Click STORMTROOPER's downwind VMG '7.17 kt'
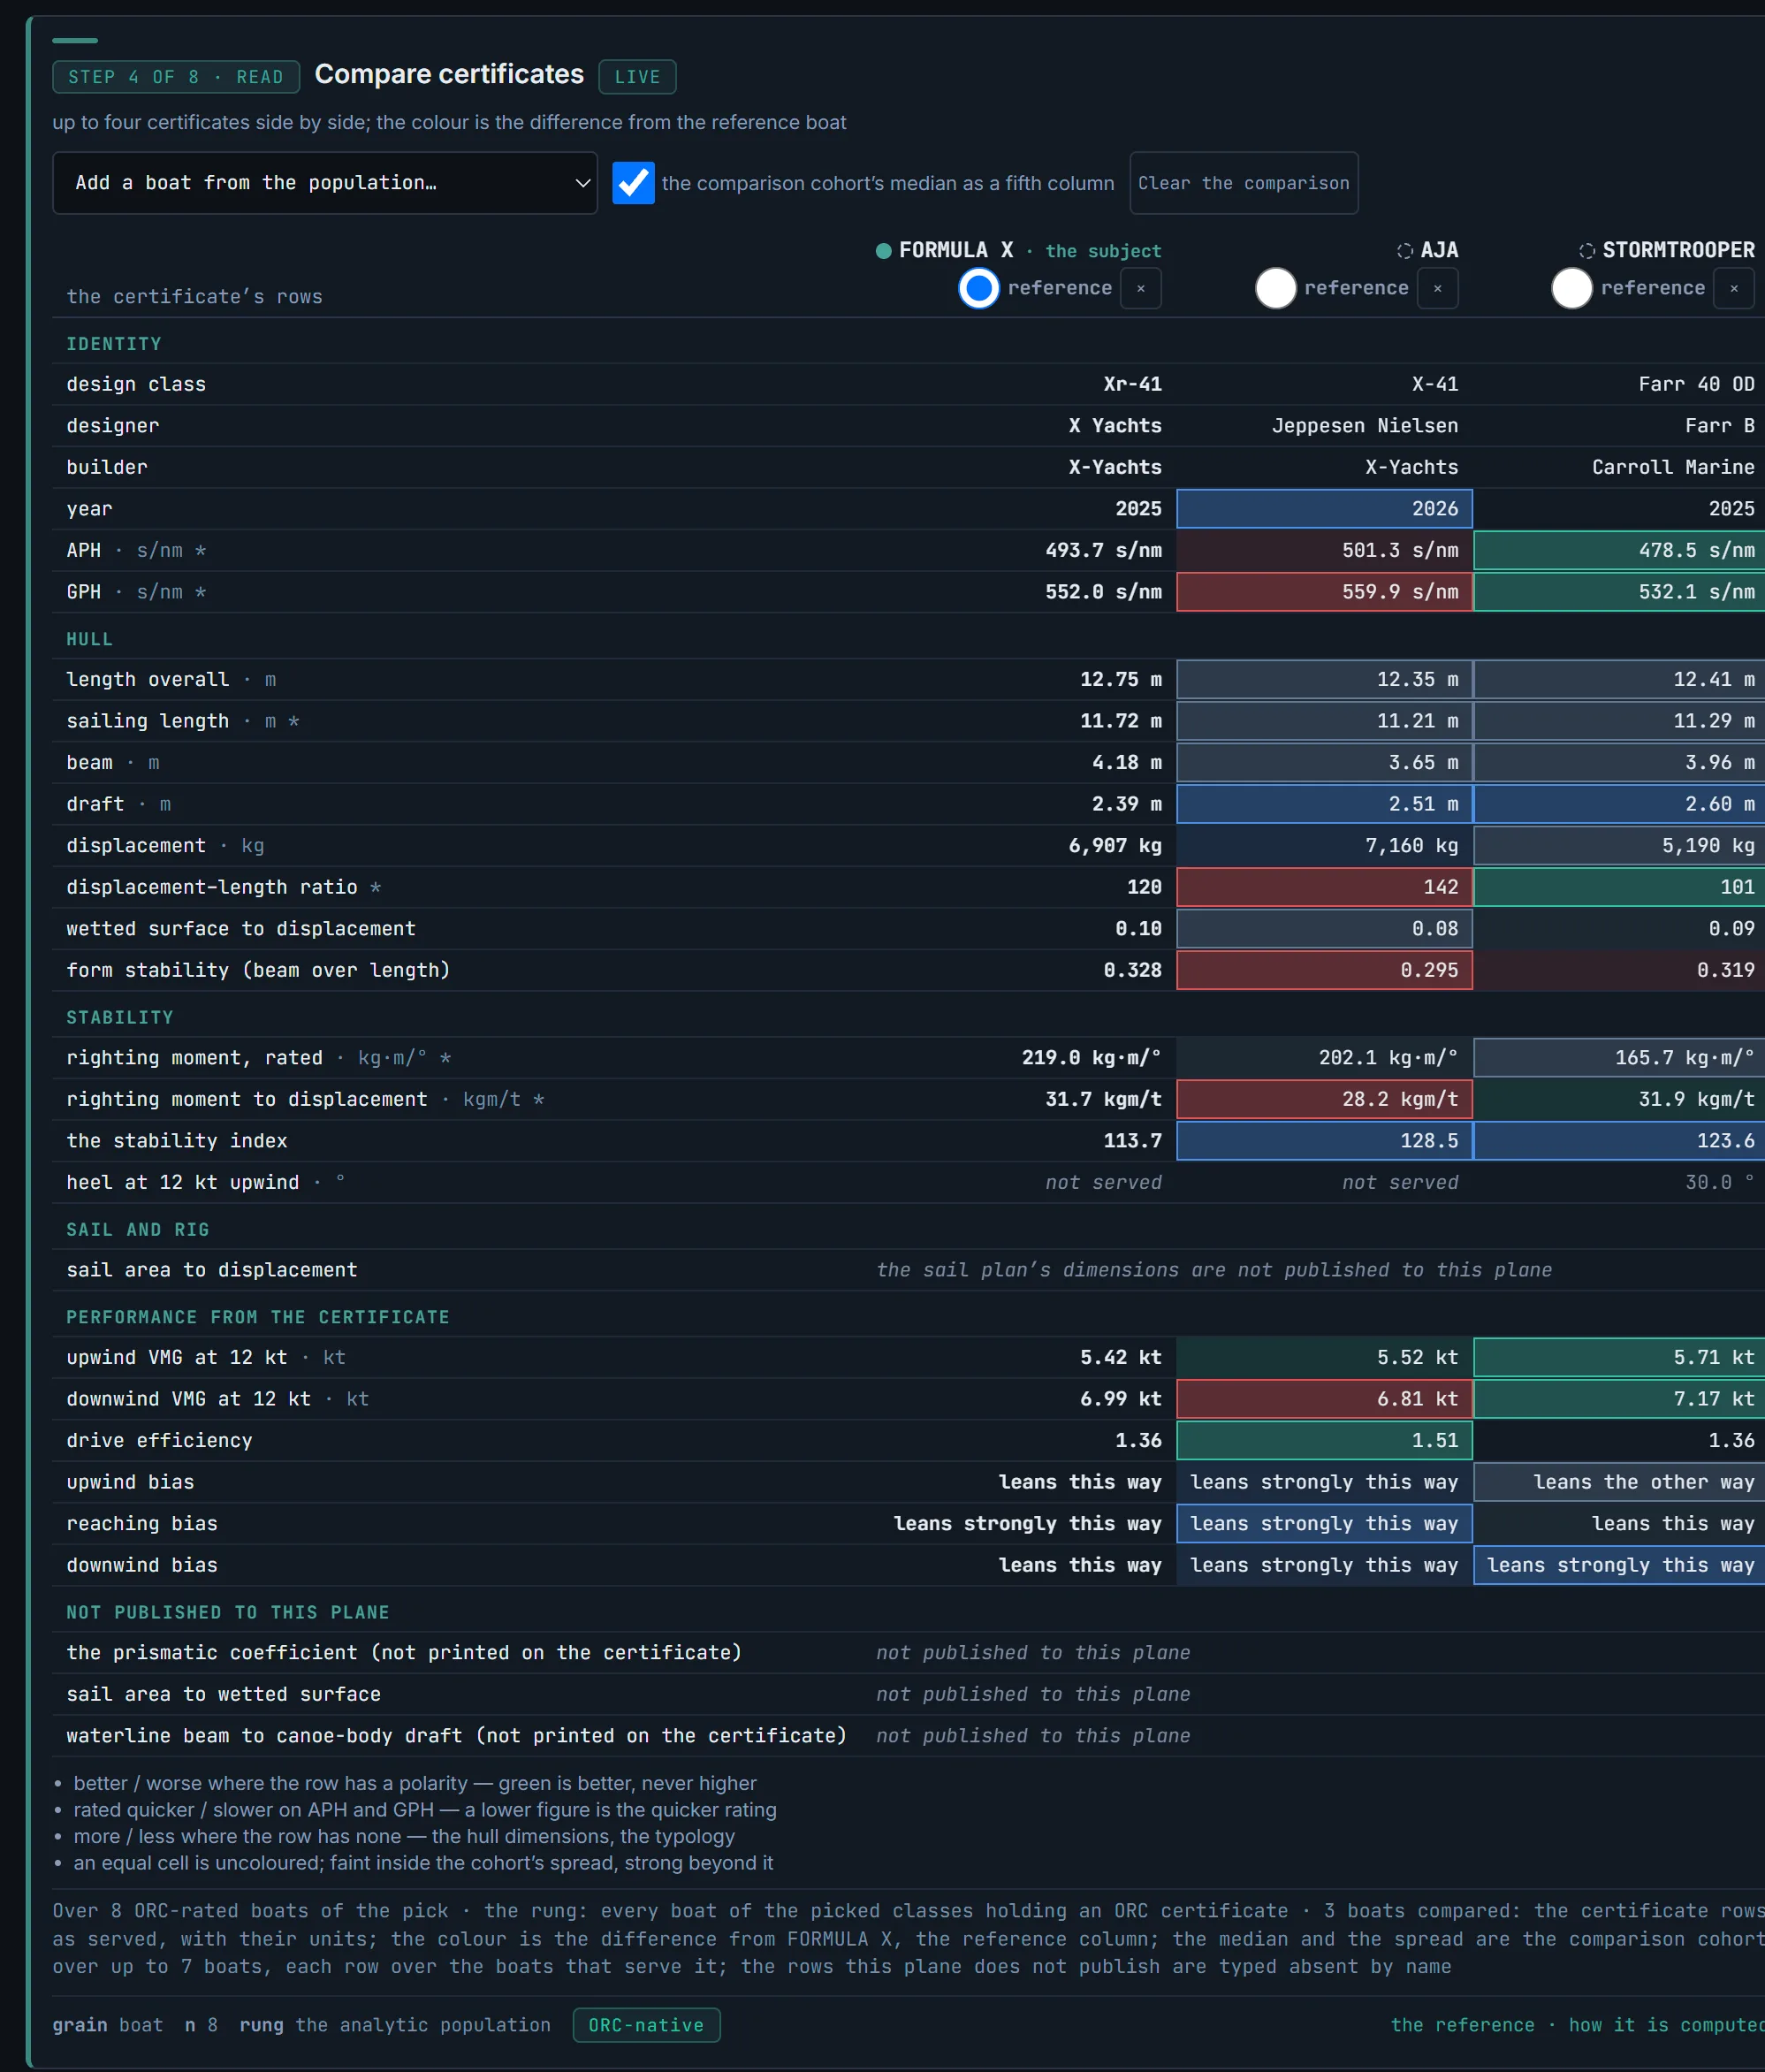 coord(1619,1399)
